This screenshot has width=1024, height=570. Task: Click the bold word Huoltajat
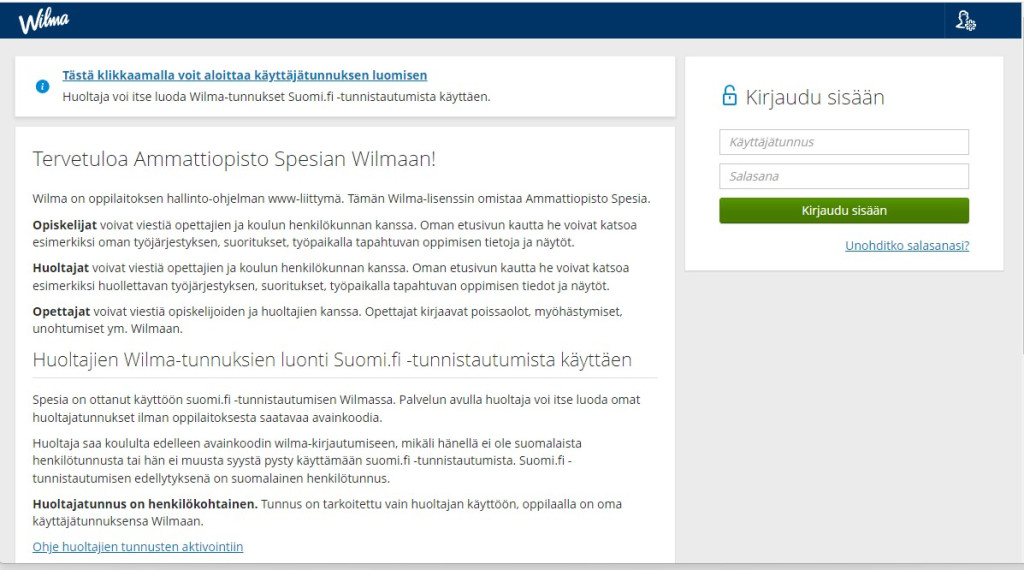coord(61,268)
